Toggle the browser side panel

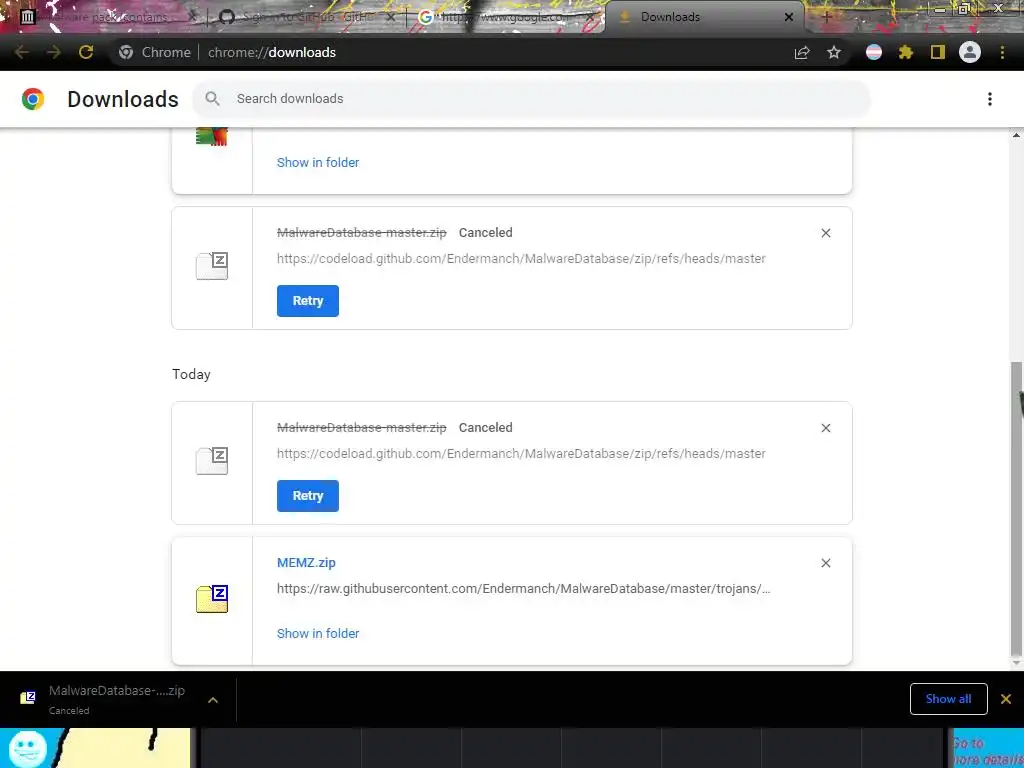click(x=938, y=52)
